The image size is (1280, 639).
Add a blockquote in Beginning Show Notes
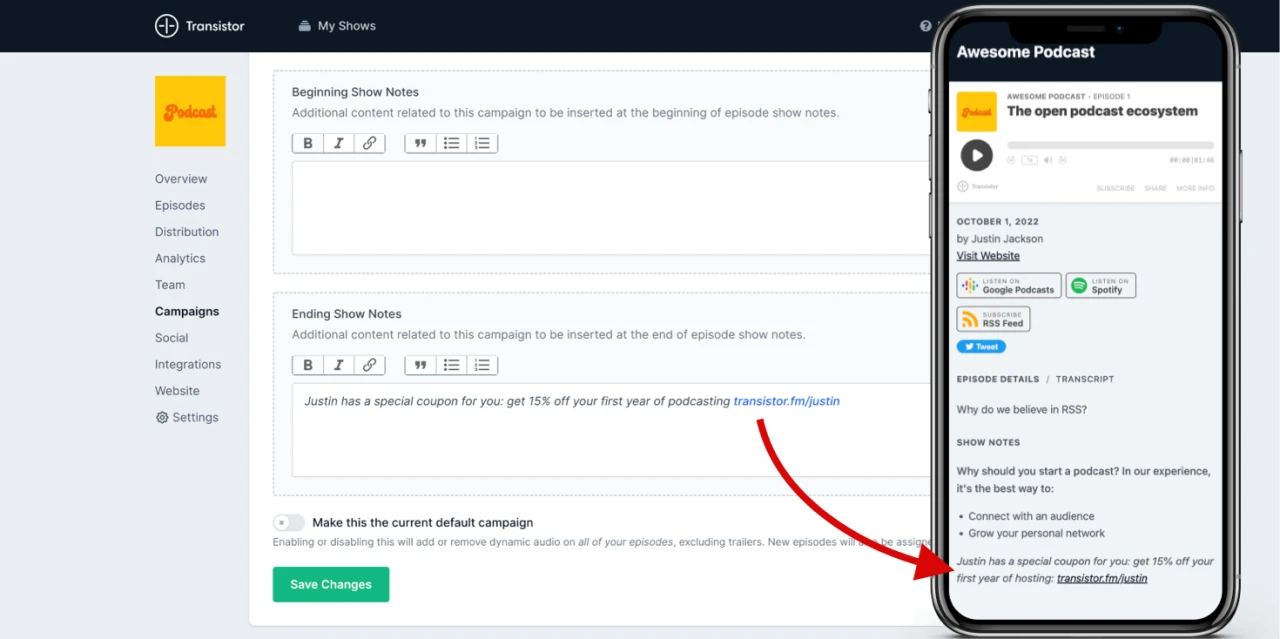pos(421,143)
